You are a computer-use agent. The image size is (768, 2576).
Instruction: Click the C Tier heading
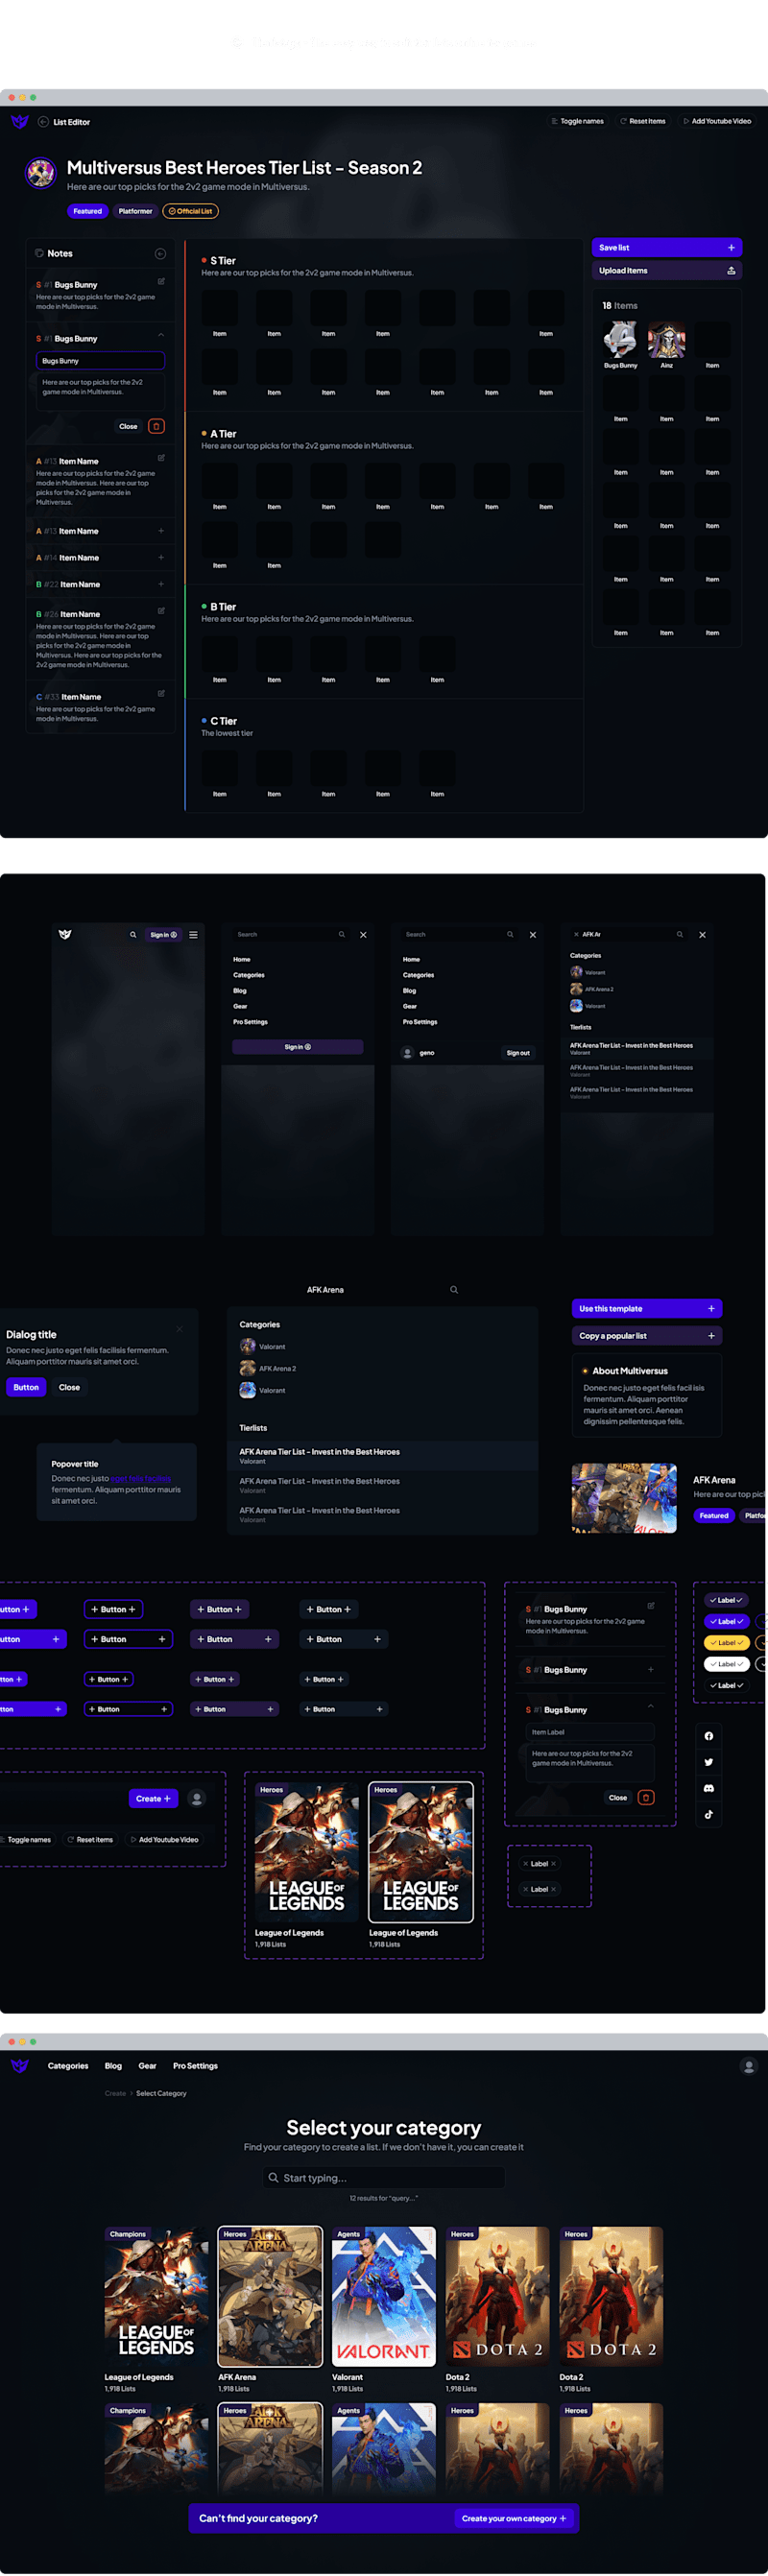[223, 721]
